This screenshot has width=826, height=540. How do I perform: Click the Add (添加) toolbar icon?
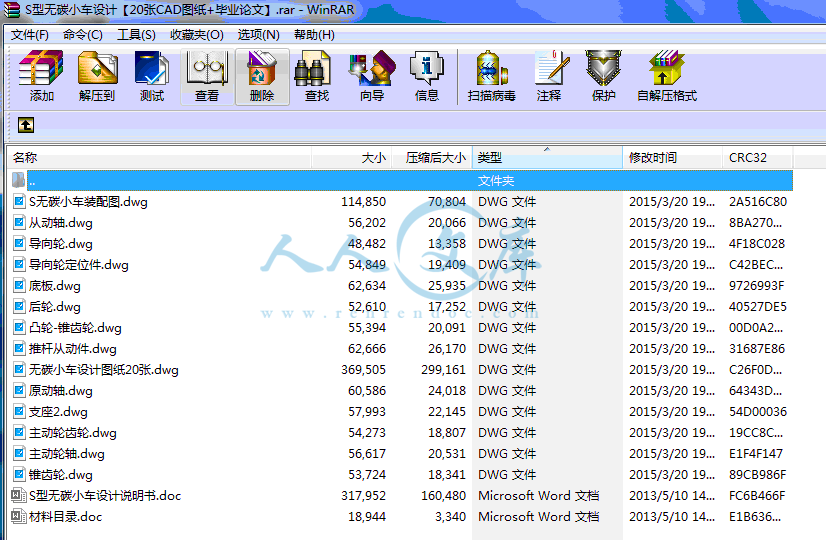pos(41,68)
